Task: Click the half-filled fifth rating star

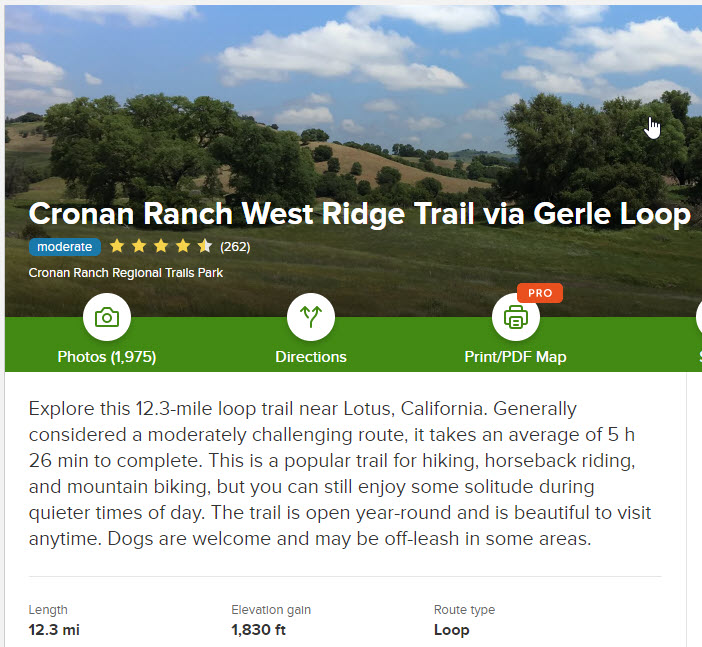Action: tap(204, 246)
